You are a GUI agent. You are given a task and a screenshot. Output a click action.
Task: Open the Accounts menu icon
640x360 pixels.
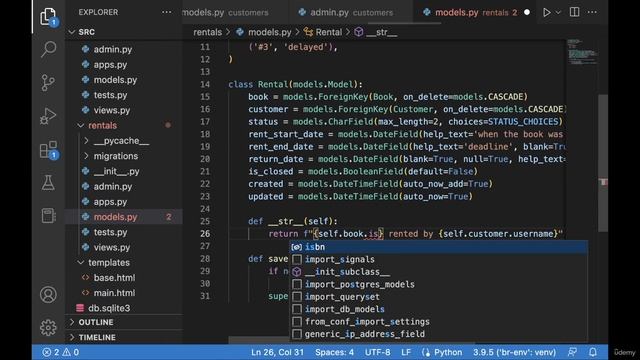pos(48,294)
